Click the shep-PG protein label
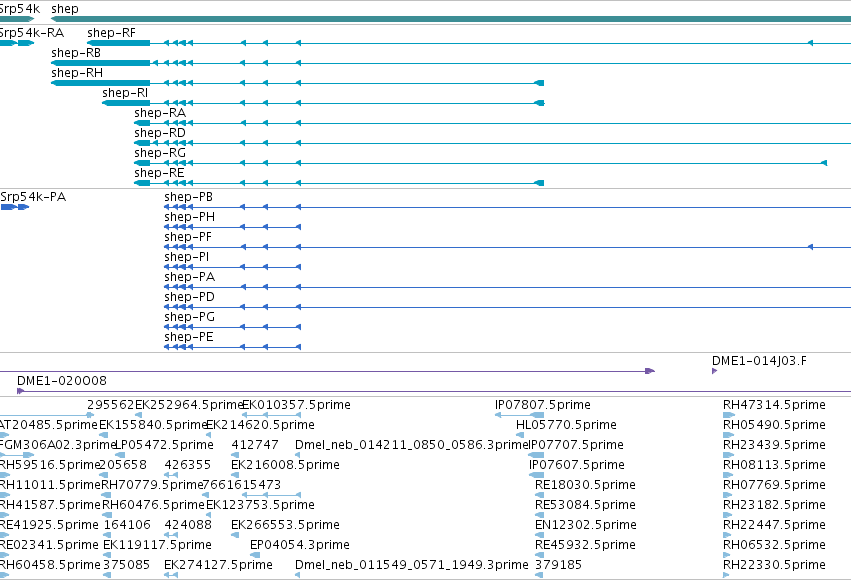Image resolution: width=851 pixels, height=580 pixels. tap(189, 317)
